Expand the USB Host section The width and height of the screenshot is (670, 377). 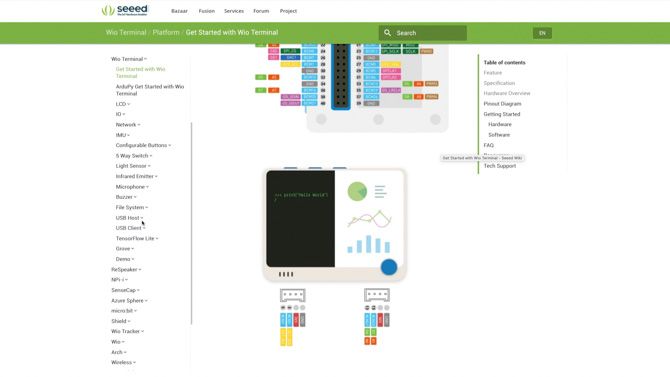(129, 218)
